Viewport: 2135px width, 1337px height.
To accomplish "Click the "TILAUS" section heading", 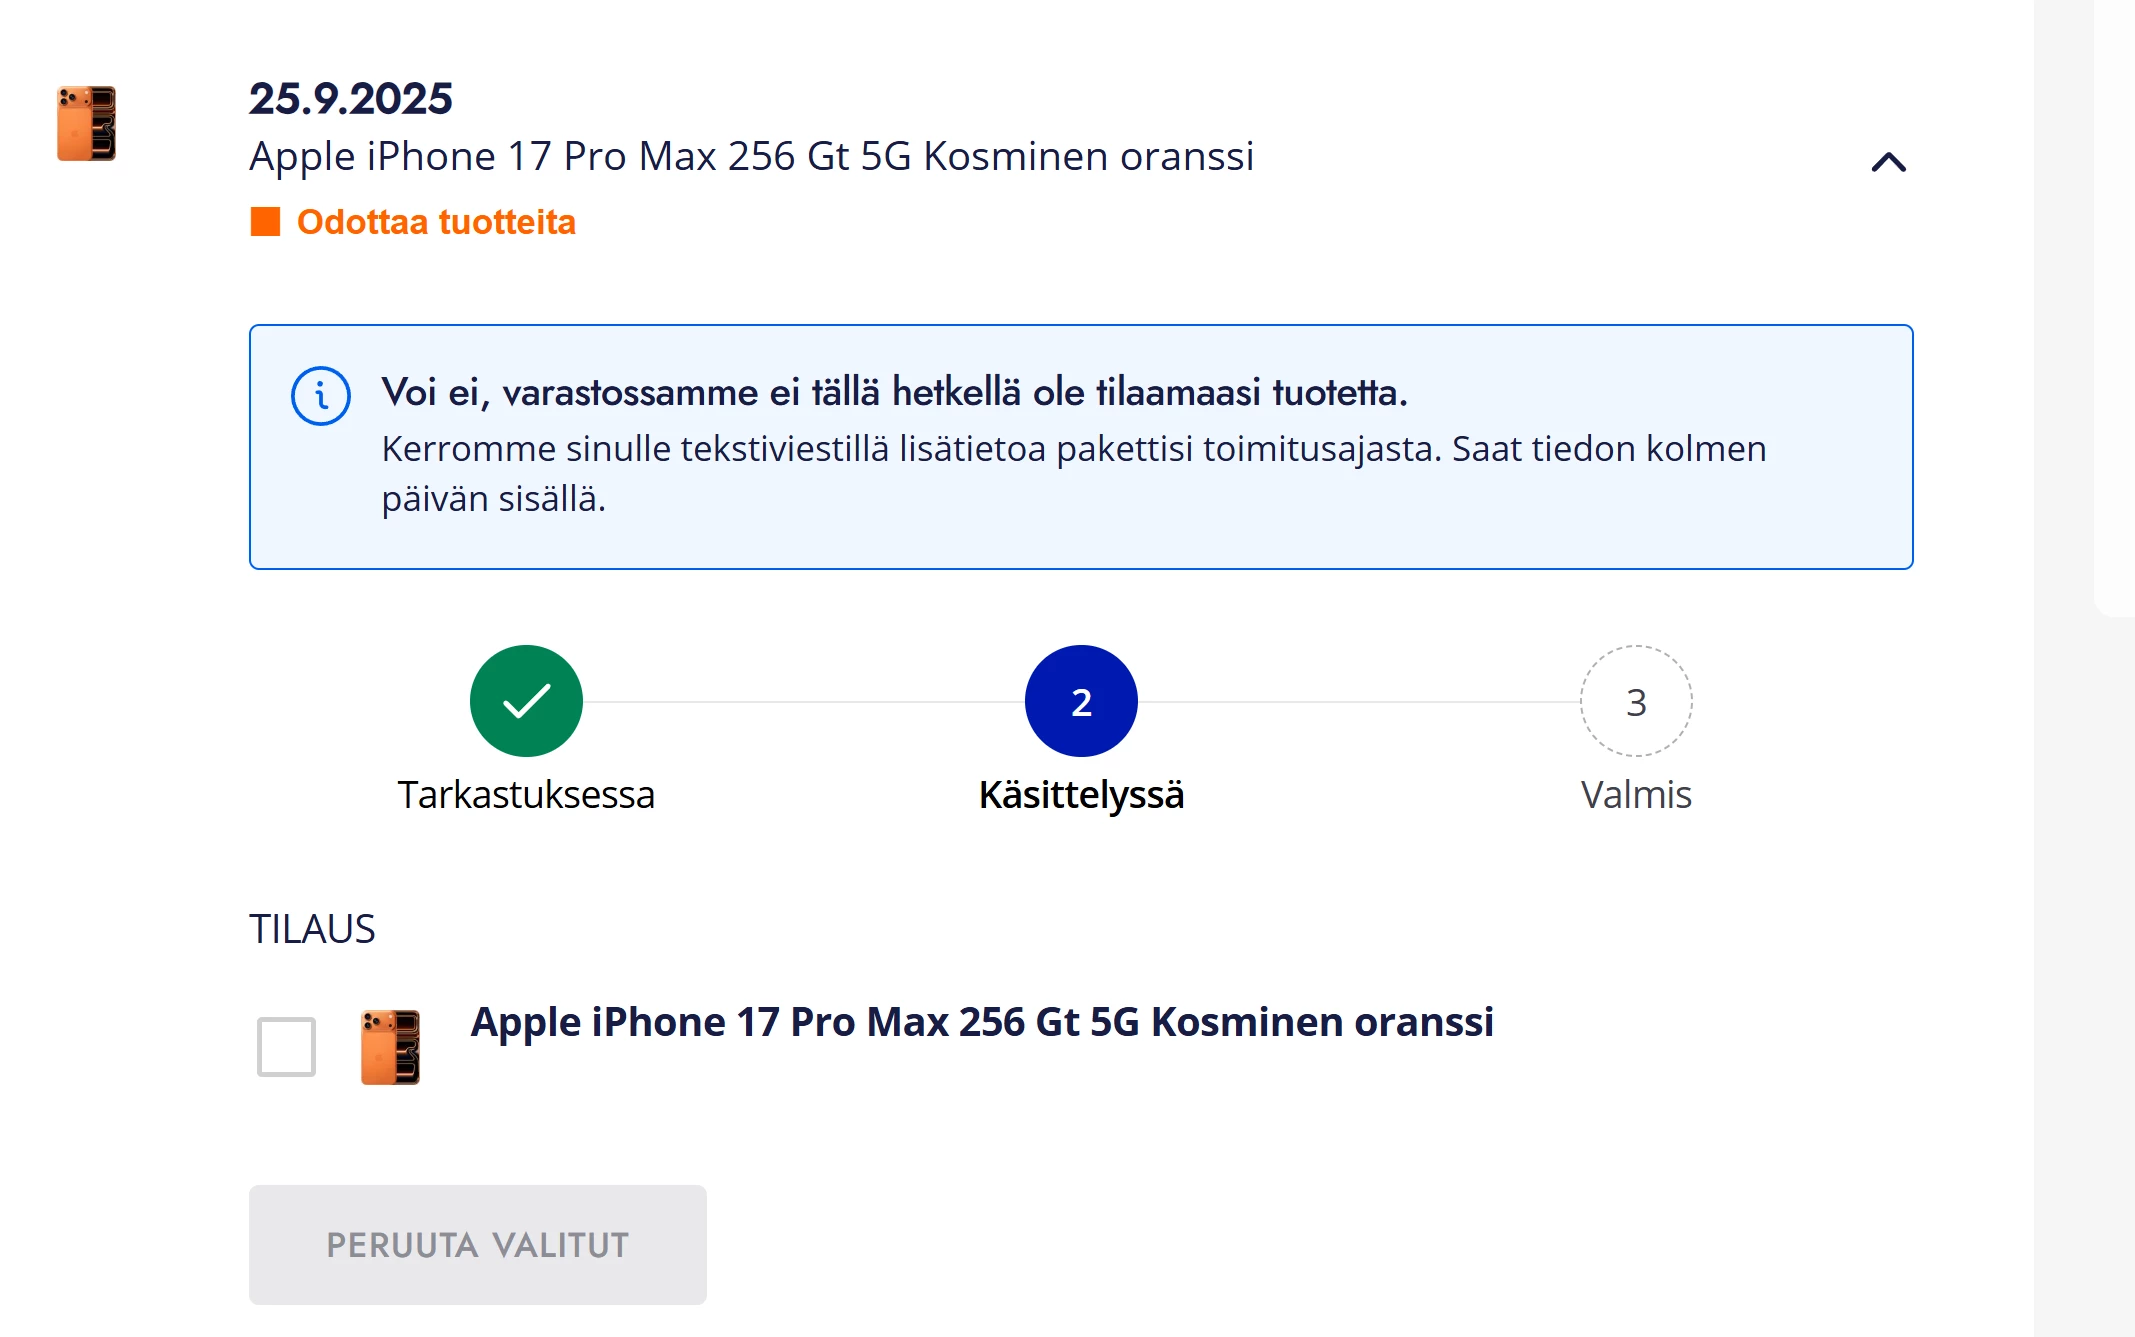I will point(312,929).
